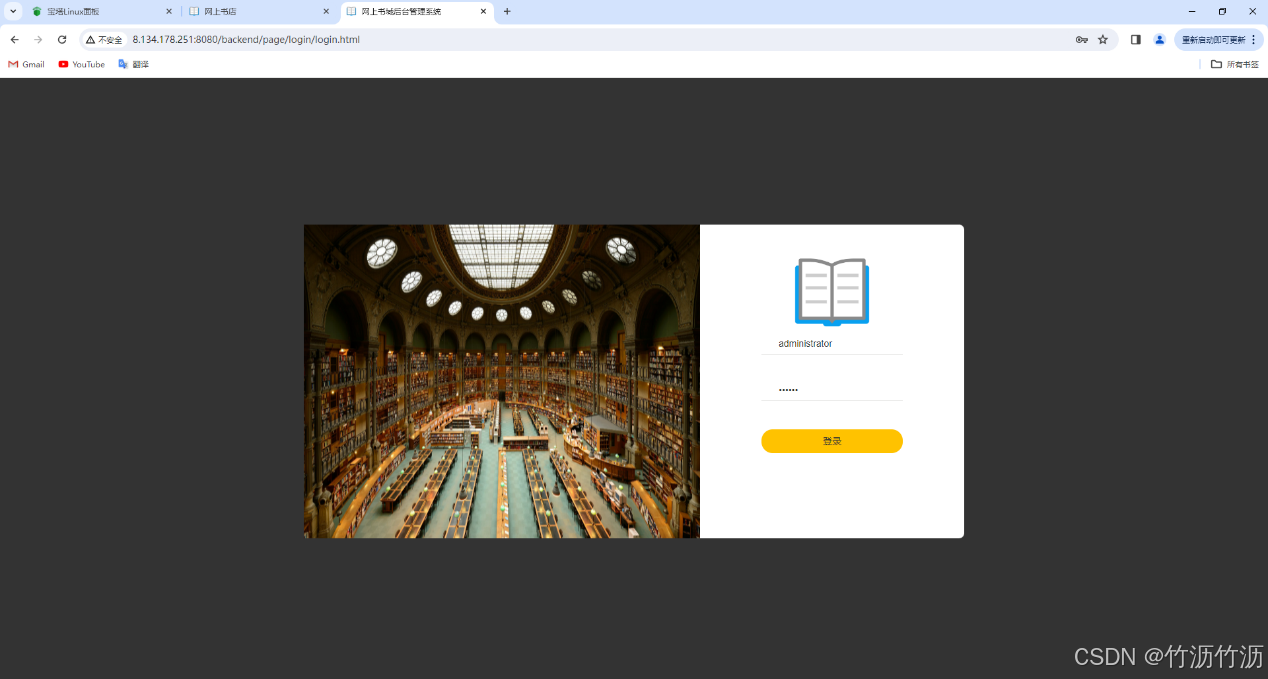The height and width of the screenshot is (679, 1268).
Task: Open the Chrome three-dot menu
Action: [x=1253, y=40]
